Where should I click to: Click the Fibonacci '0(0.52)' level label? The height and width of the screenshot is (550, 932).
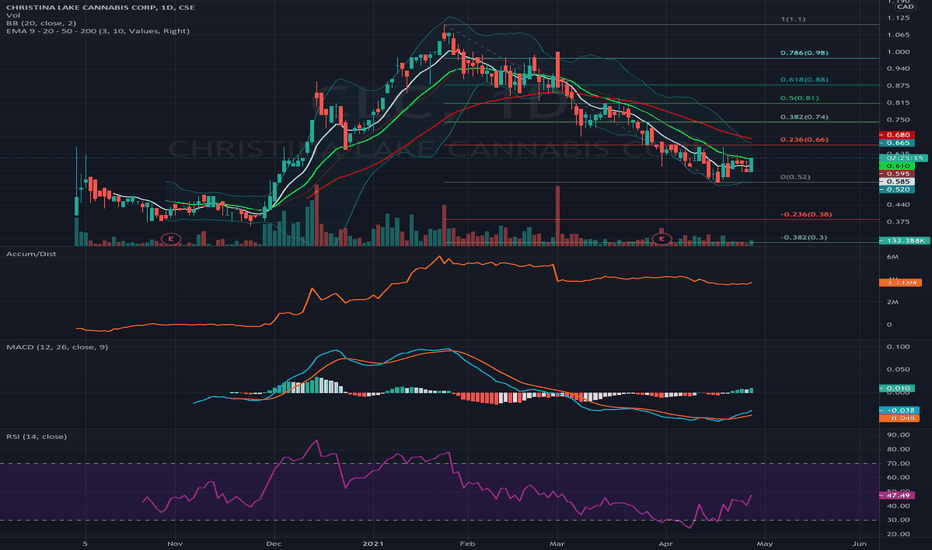point(795,177)
